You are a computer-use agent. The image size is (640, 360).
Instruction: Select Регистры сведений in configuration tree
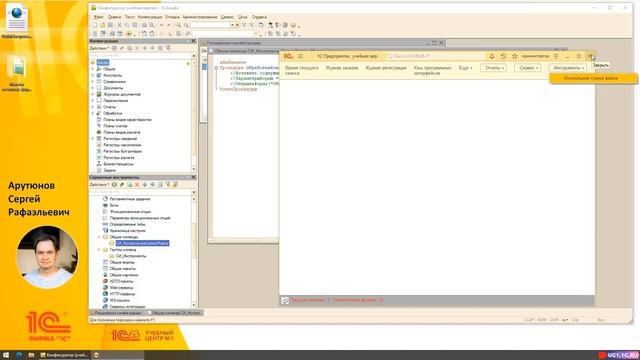120,138
